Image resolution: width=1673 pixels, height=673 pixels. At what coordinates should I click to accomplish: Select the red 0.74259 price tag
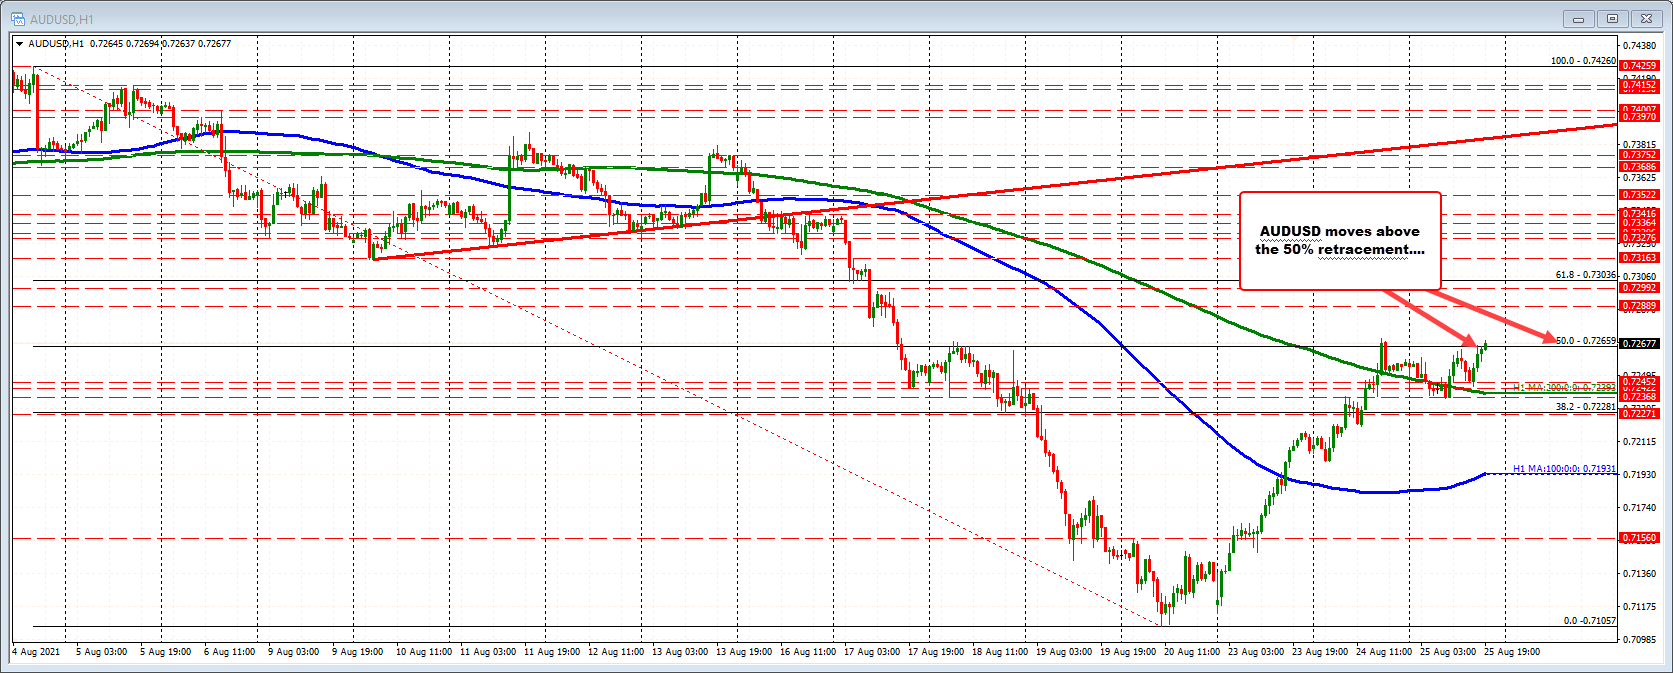pyautogui.click(x=1639, y=66)
